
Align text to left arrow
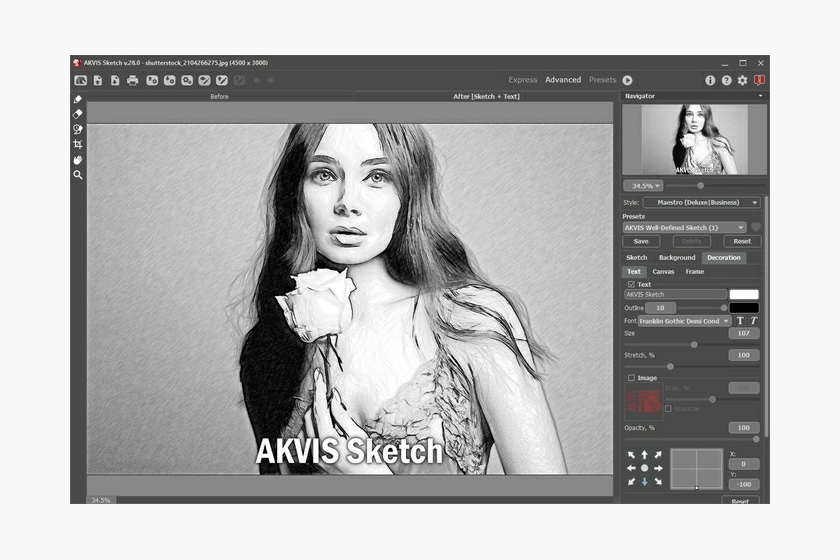tap(631, 468)
